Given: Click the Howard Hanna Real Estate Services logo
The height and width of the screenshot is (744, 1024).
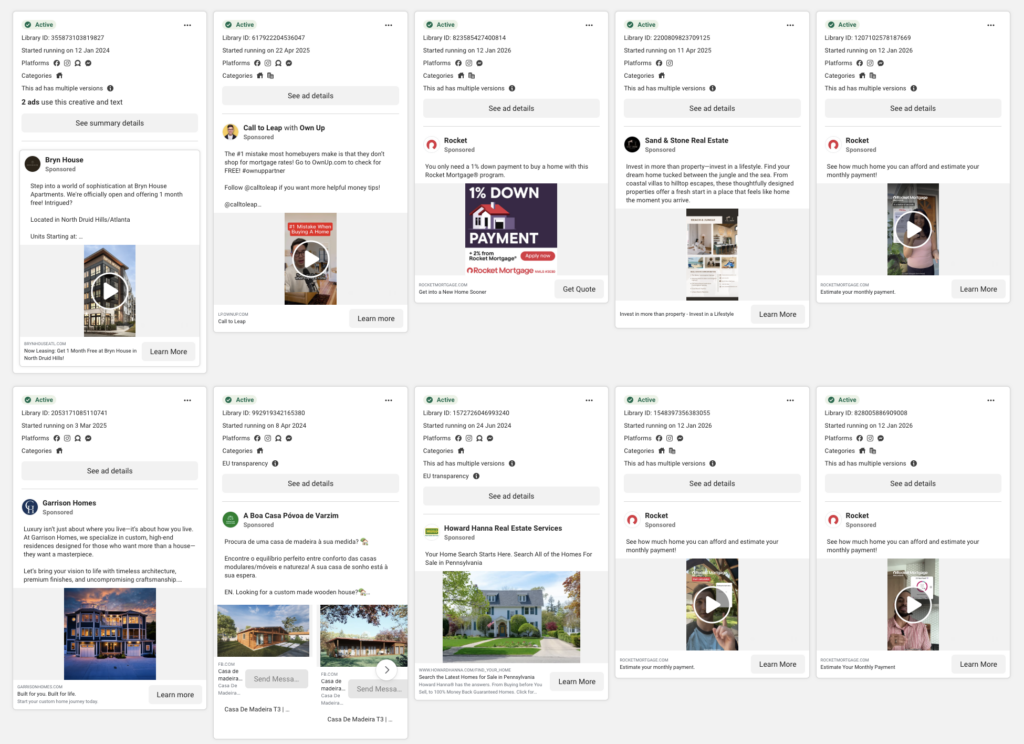Looking at the screenshot, I should coord(432,532).
